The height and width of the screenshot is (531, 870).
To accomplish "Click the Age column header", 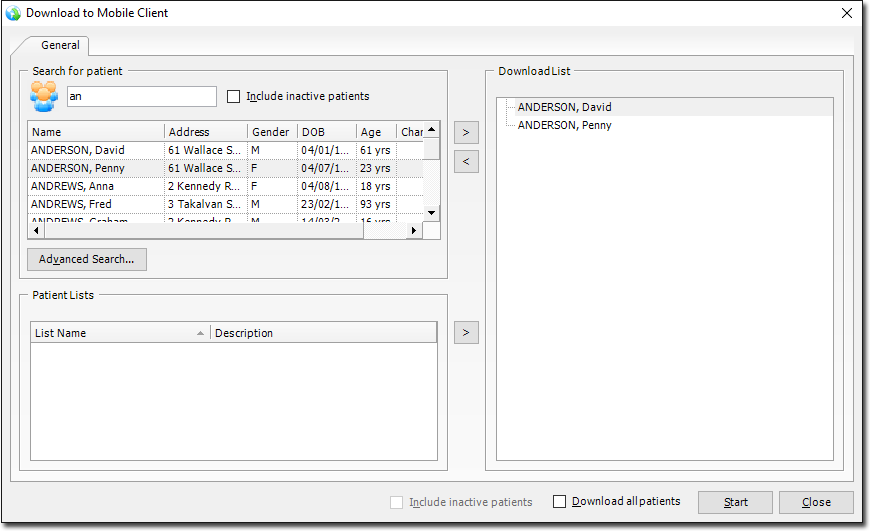I will tap(376, 132).
